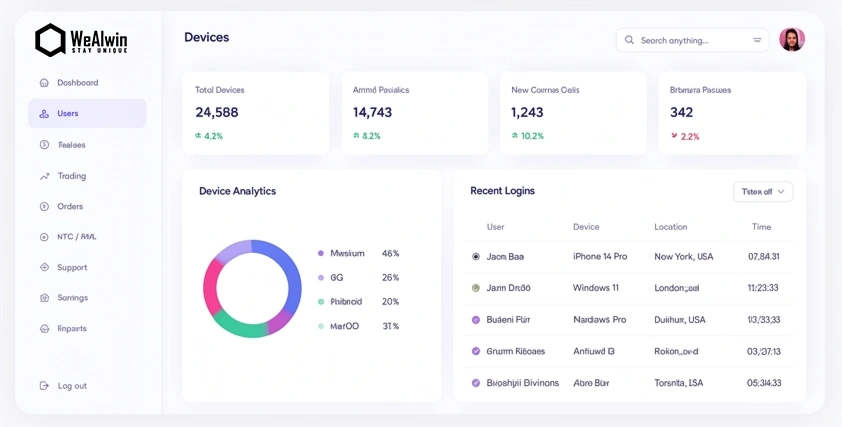Click the filter icon in search bar

757,40
